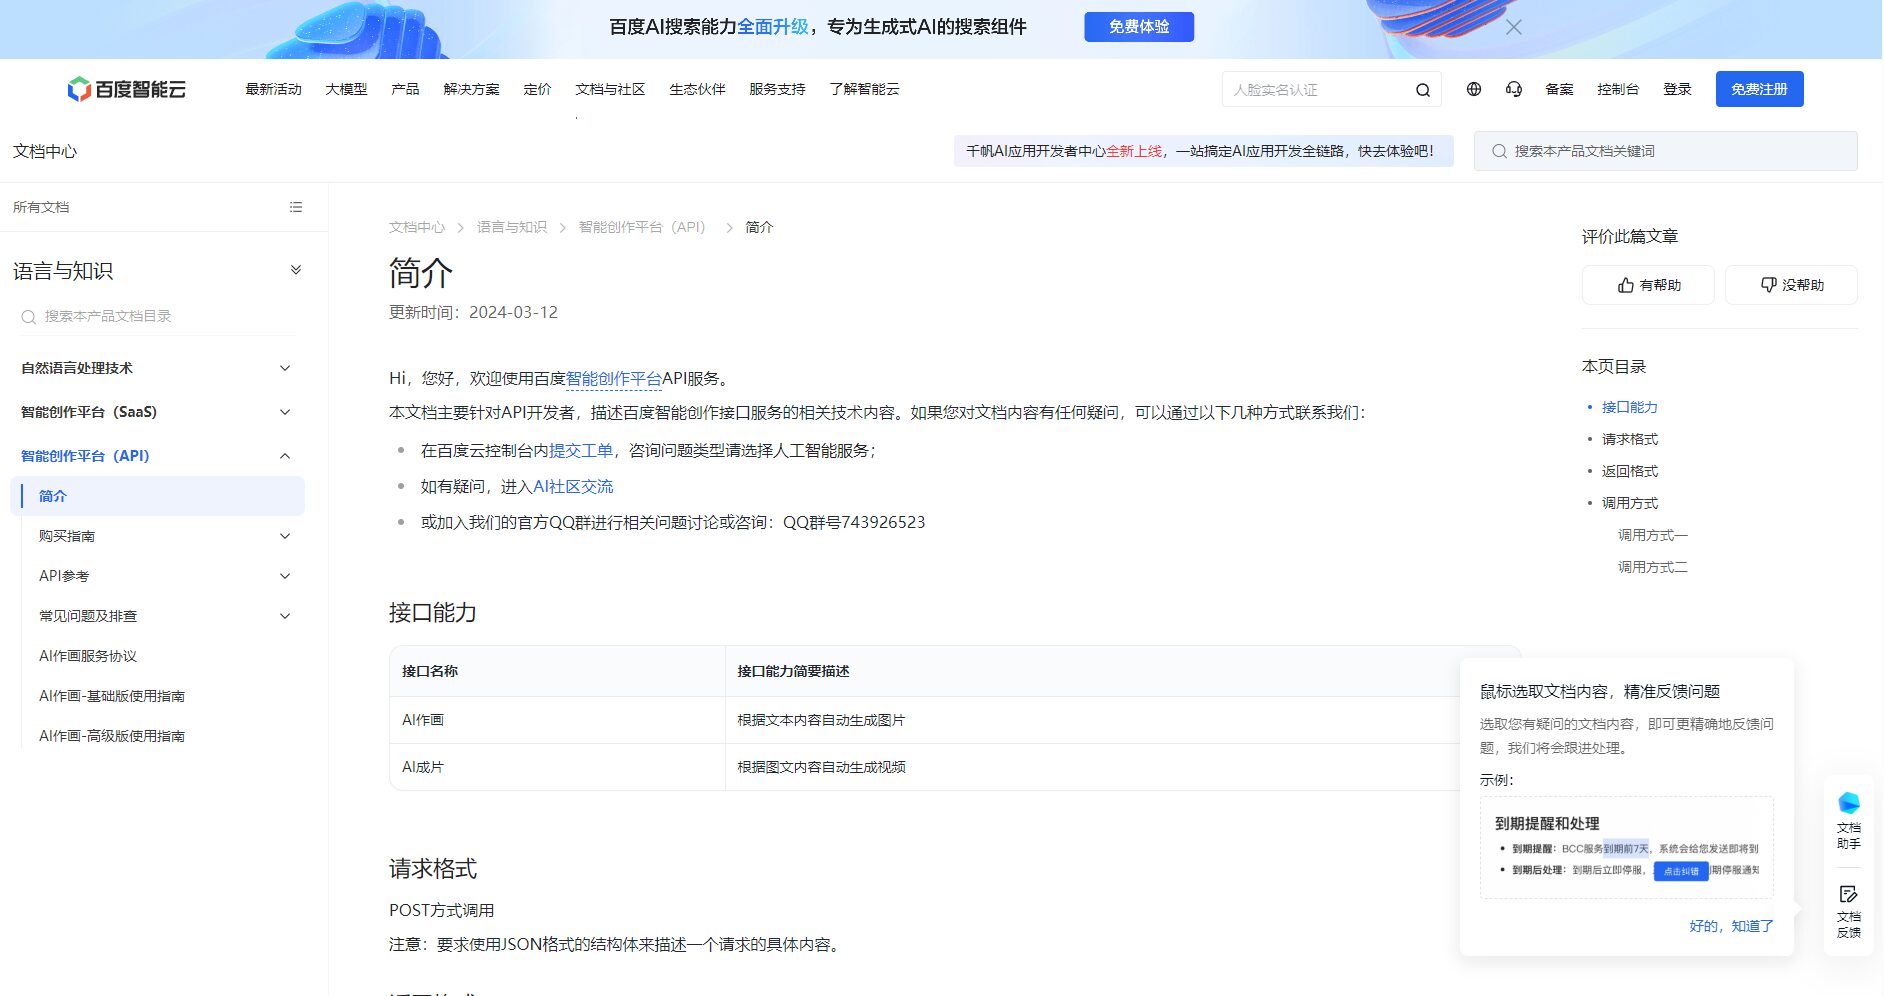Select 简介 in the sidebar
Screen dimensions: 1884x996
pos(157,496)
